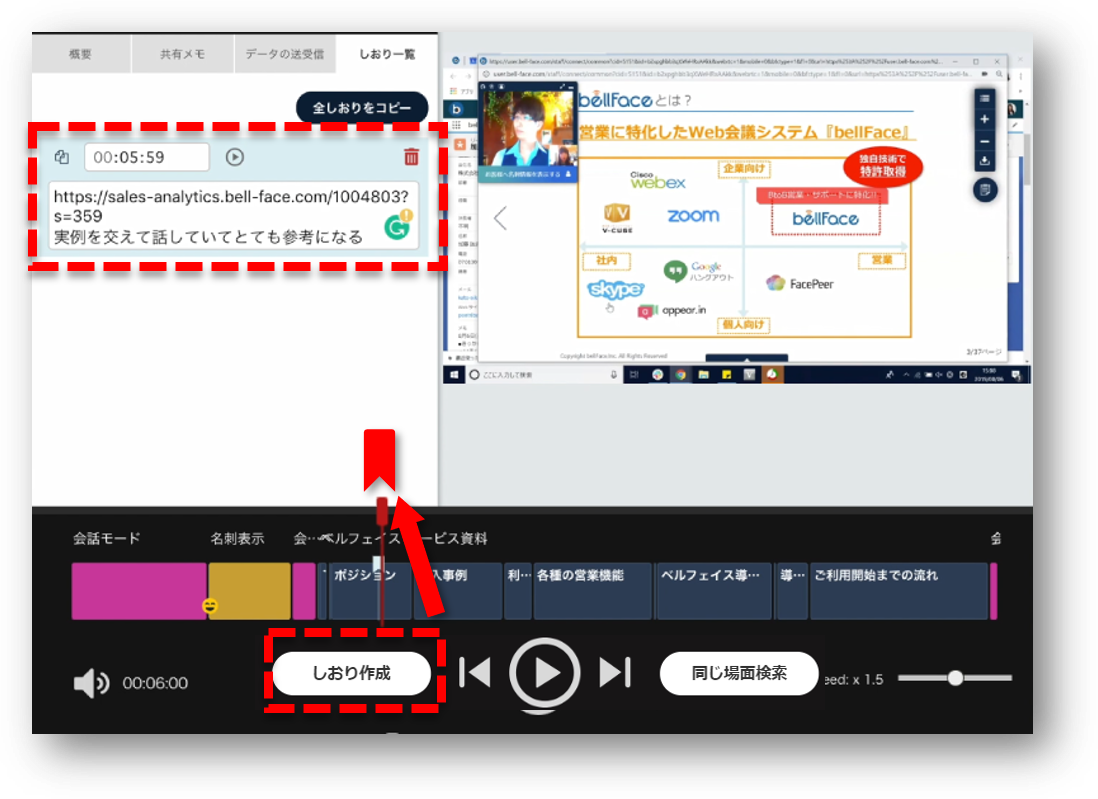The height and width of the screenshot is (799, 1098).
Task: Click the 名刺表示 timeline label
Action: 237,539
